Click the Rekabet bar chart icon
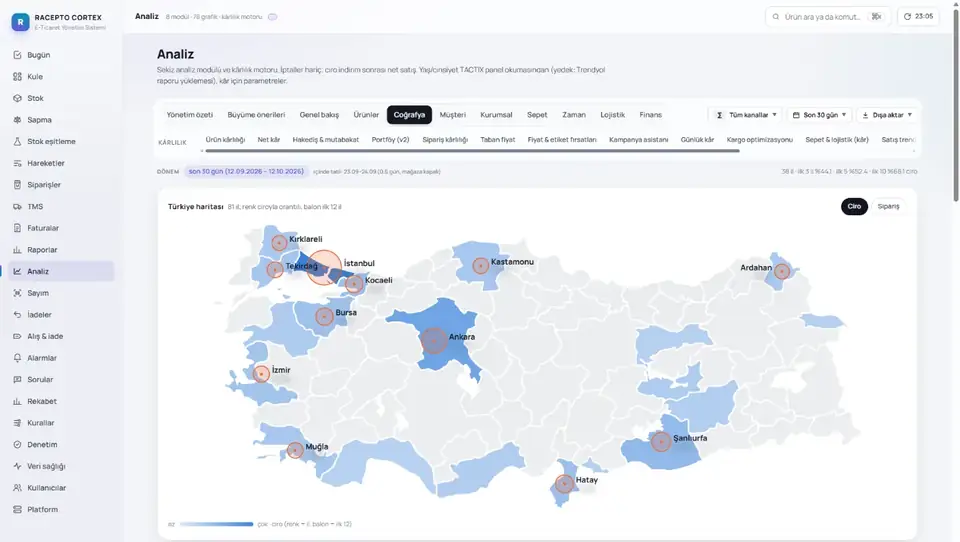960x542 pixels. (x=17, y=401)
